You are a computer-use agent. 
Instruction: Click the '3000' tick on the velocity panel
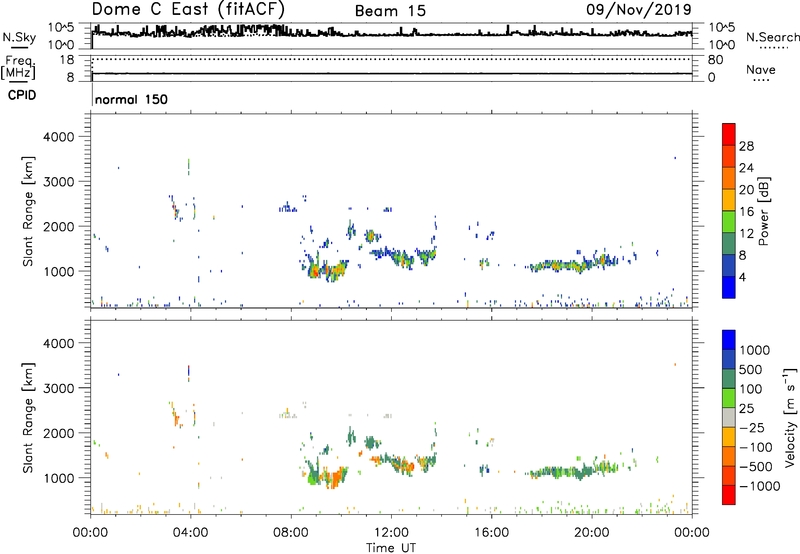59,388
